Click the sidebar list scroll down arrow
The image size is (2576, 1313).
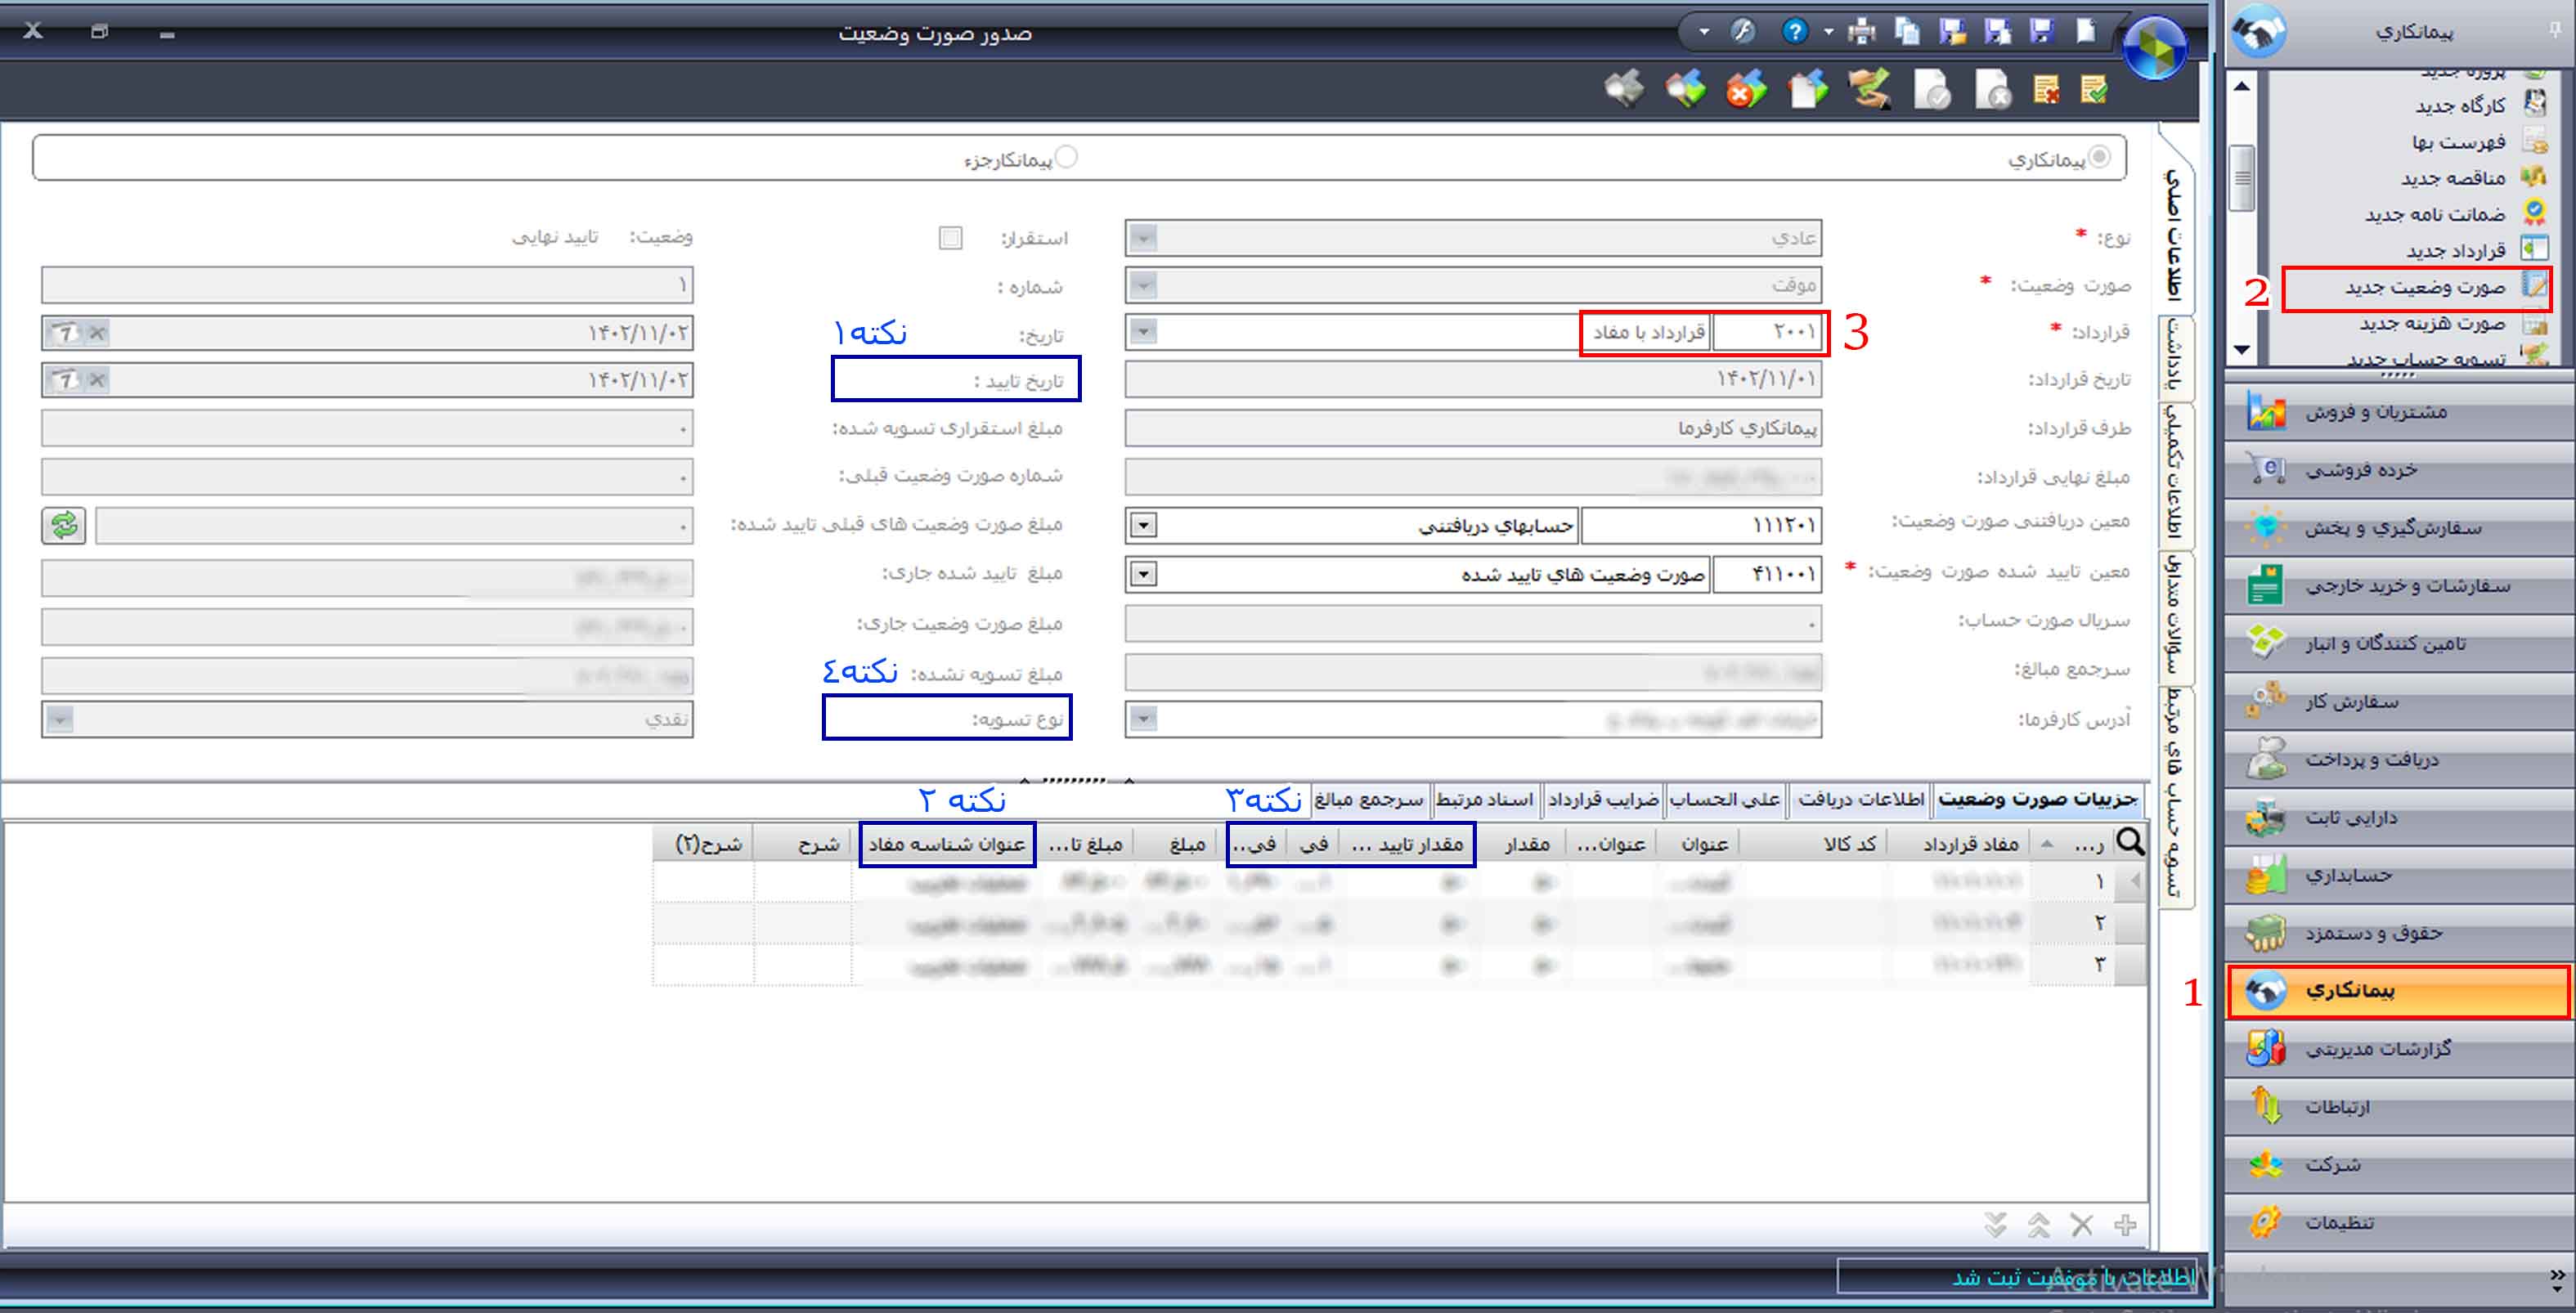coord(2242,350)
